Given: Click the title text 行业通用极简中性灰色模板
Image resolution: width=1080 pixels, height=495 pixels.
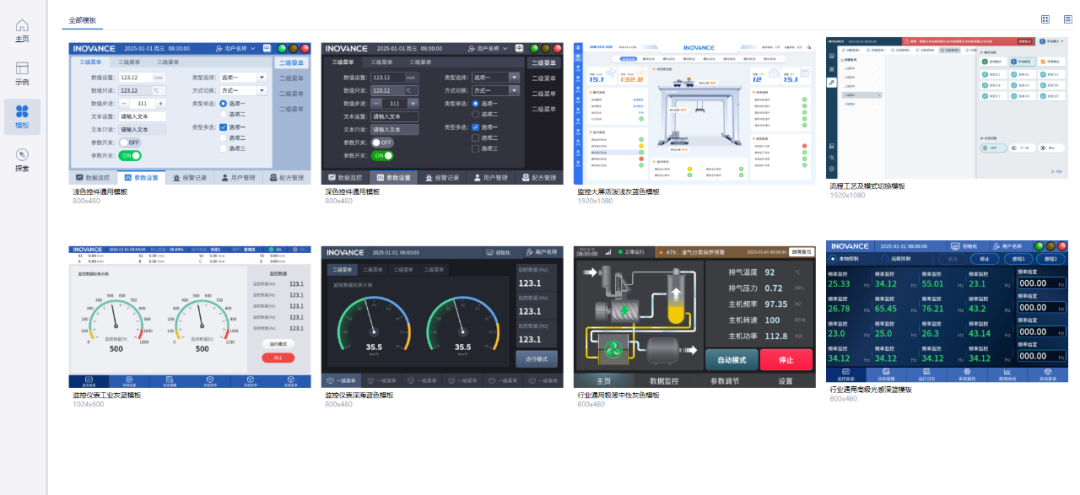Looking at the screenshot, I should 619,395.
